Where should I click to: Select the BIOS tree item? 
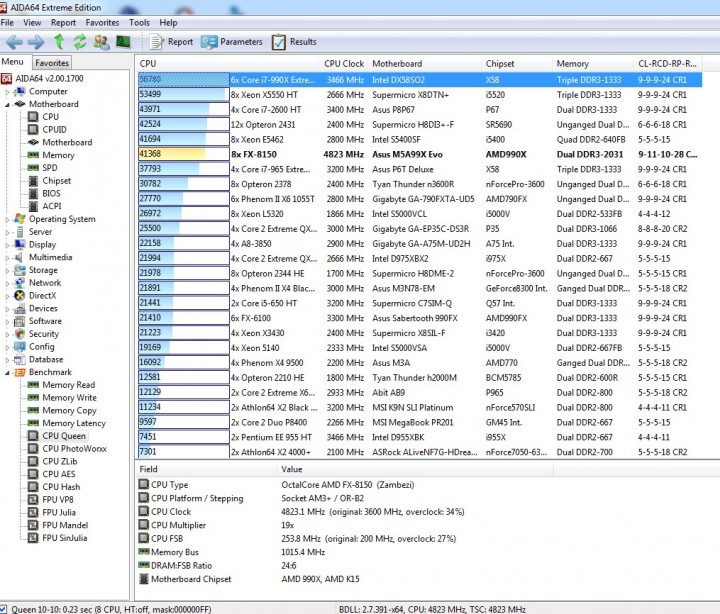pos(51,193)
